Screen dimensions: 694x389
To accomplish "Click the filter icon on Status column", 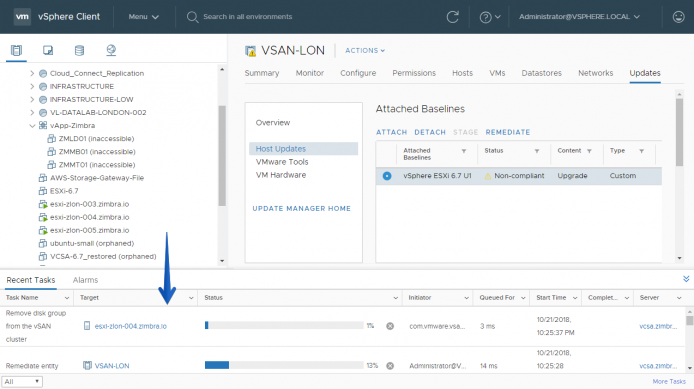I will click(x=536, y=151).
